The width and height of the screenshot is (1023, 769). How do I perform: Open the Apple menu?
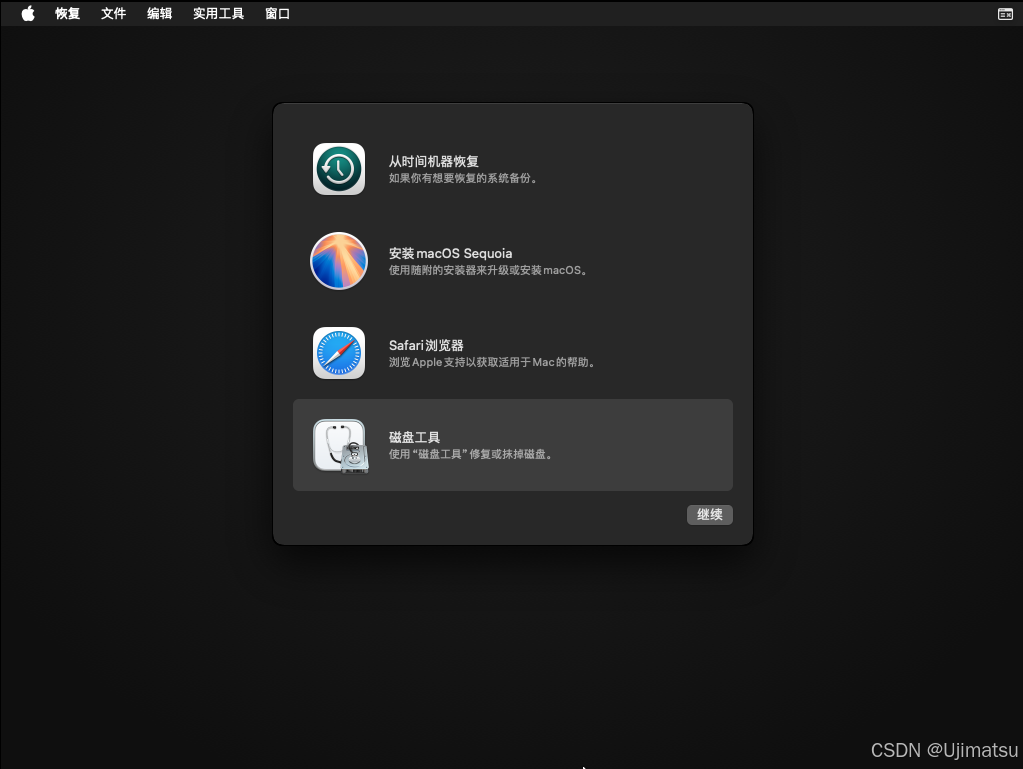(x=27, y=13)
